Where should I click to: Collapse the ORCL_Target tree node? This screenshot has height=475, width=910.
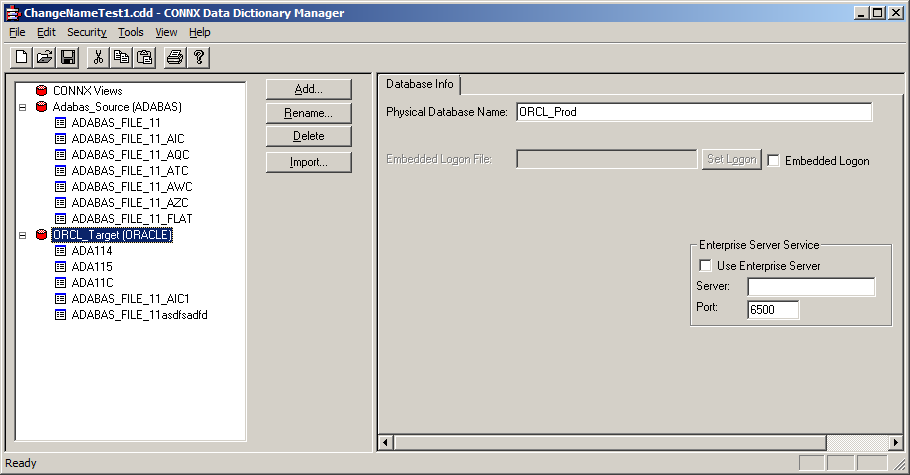click(x=23, y=235)
